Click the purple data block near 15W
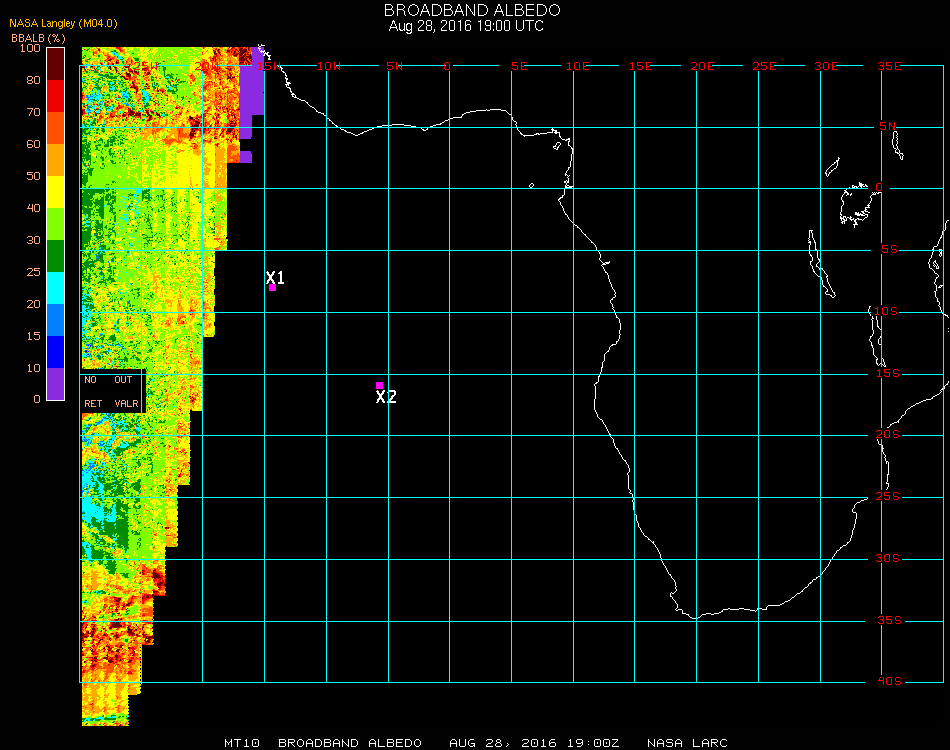950x750 pixels. tap(251, 90)
